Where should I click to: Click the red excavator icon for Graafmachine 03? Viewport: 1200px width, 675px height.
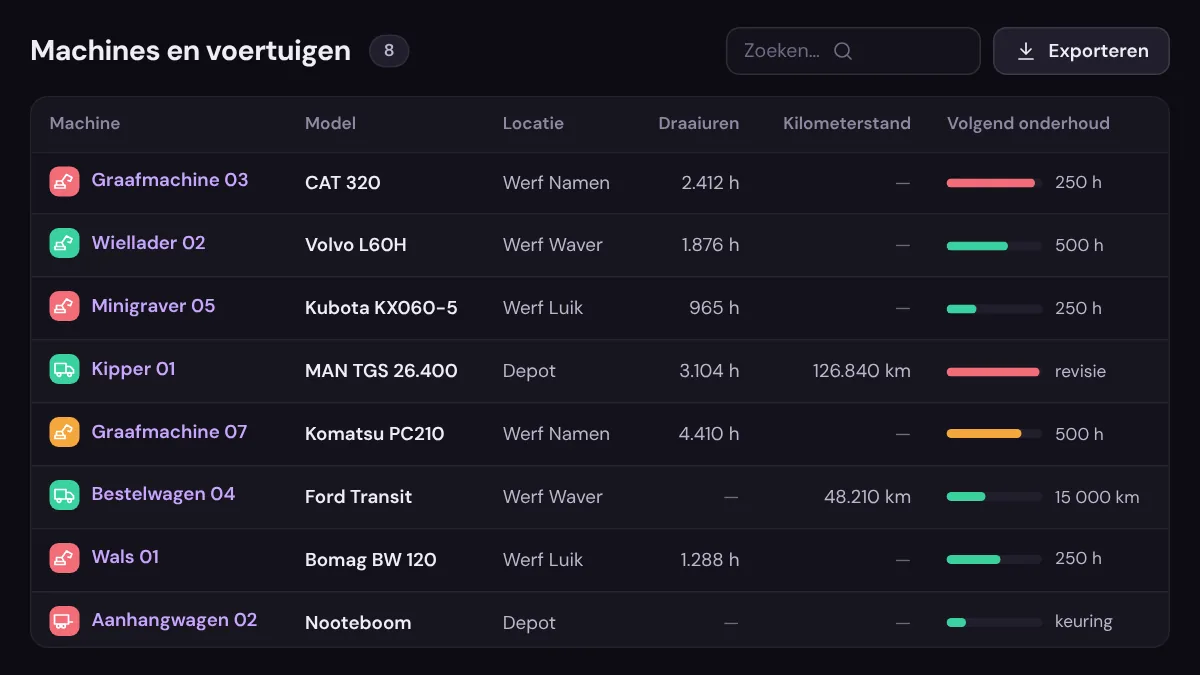(x=64, y=181)
